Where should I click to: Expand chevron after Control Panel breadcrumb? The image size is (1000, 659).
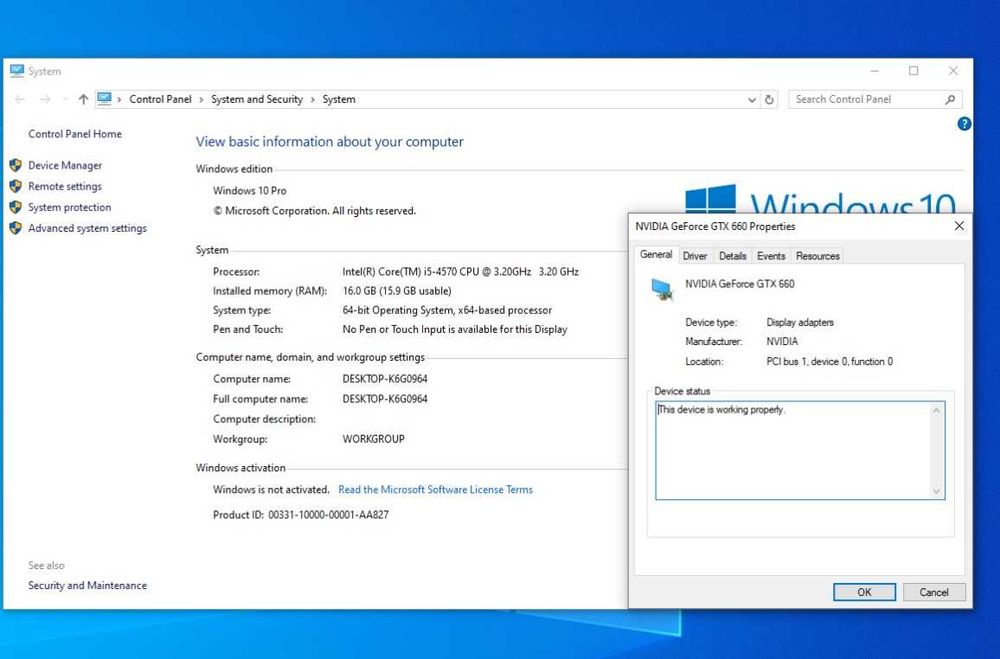201,100
